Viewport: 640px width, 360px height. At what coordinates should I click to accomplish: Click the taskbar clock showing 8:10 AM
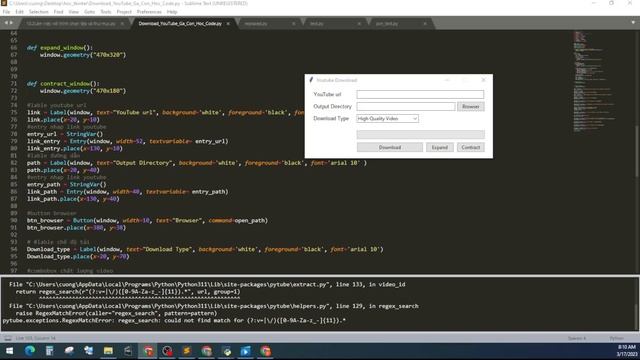(627, 351)
